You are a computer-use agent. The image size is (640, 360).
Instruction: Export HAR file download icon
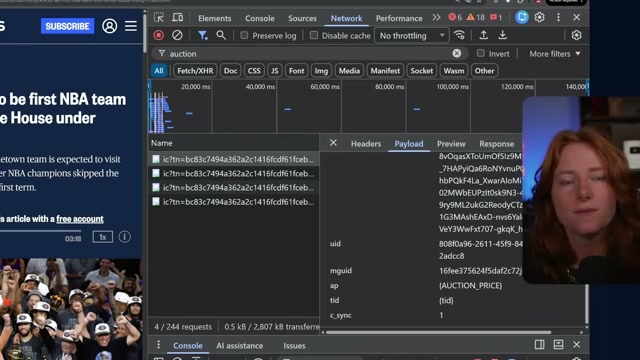(x=502, y=36)
